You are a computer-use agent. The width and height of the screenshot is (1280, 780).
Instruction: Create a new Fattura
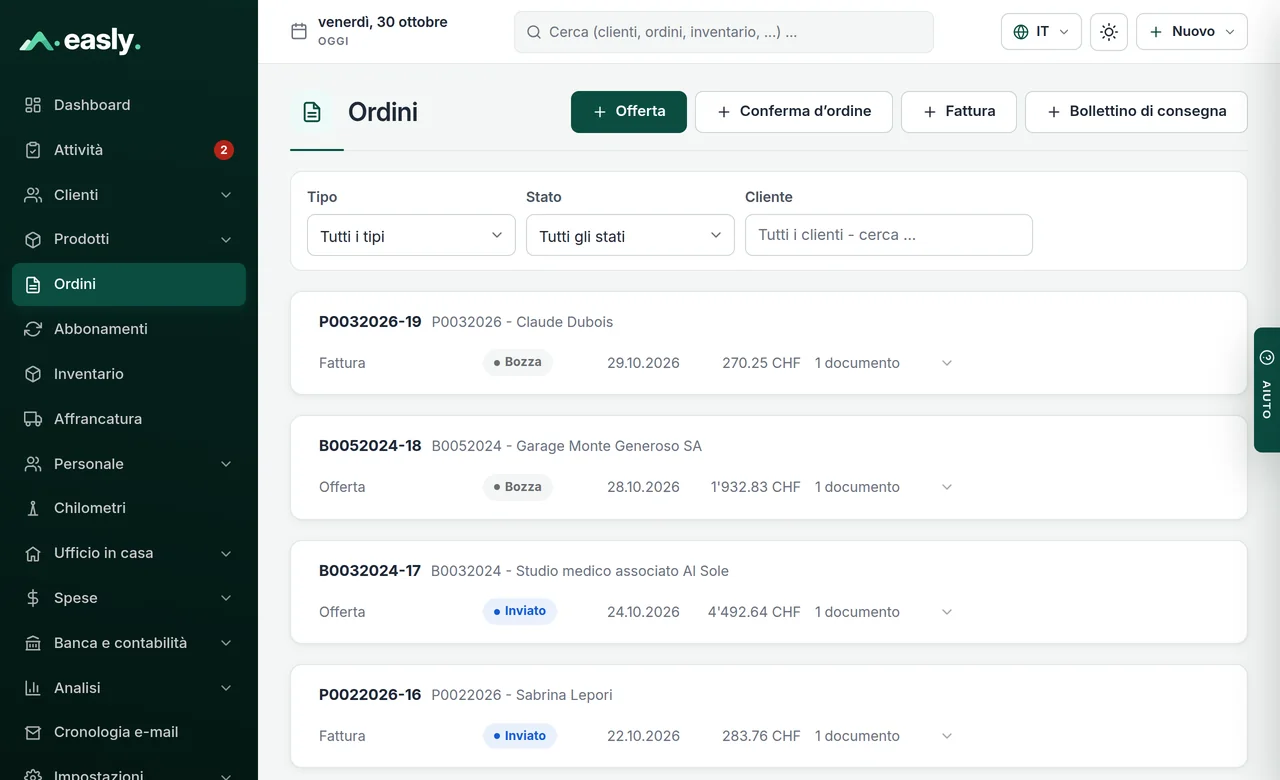(x=959, y=112)
